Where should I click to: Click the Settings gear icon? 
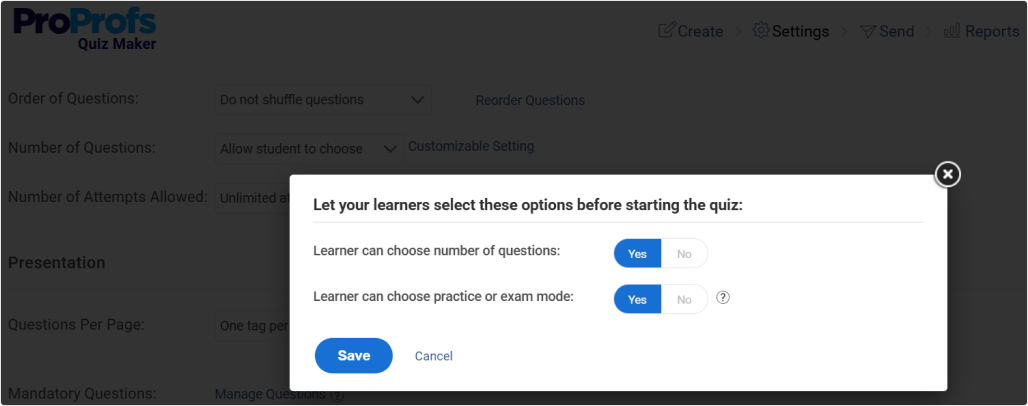[761, 31]
